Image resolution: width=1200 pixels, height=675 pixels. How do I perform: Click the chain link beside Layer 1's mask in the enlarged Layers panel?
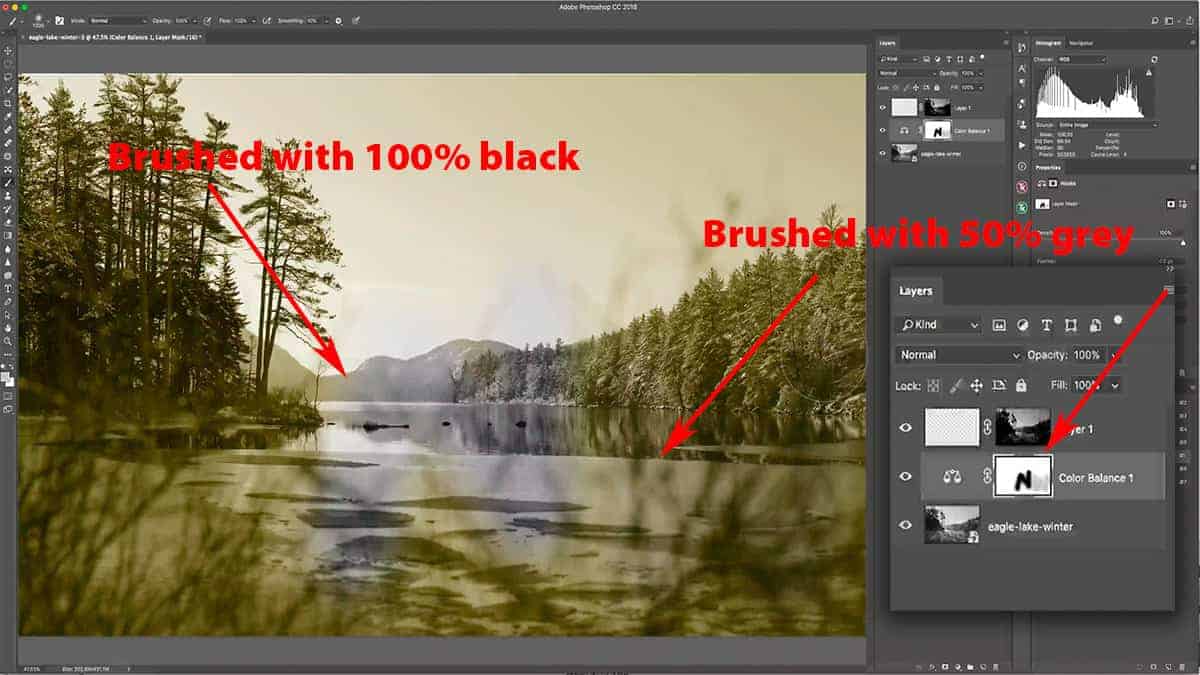pyautogui.click(x=986, y=428)
